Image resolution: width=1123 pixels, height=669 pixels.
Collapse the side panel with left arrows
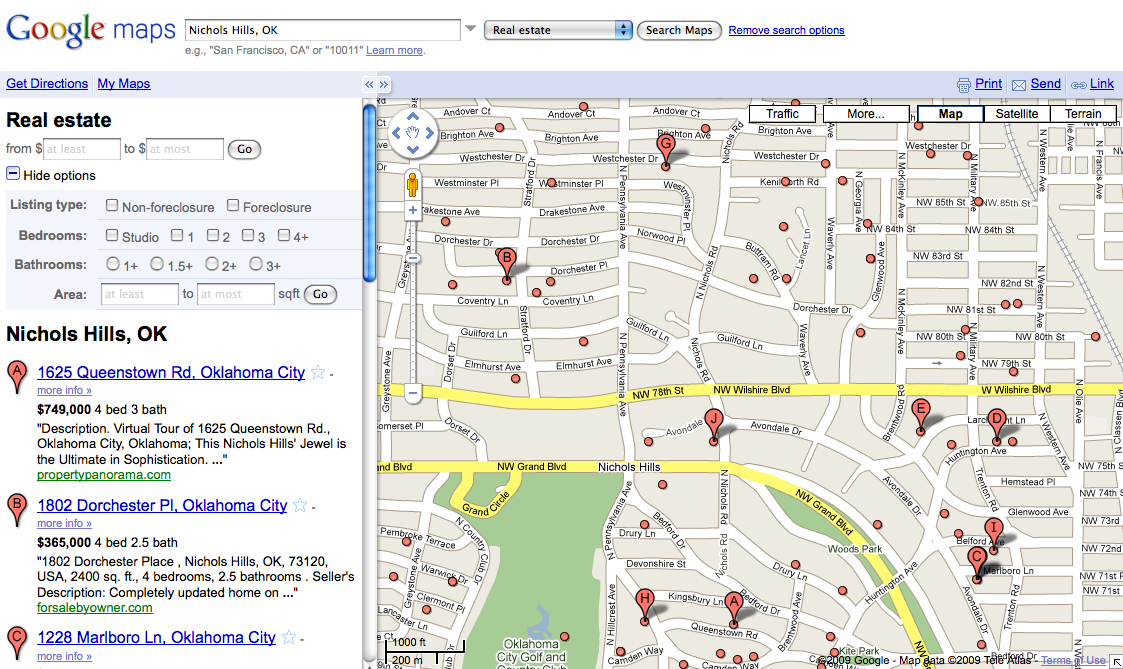(x=368, y=85)
